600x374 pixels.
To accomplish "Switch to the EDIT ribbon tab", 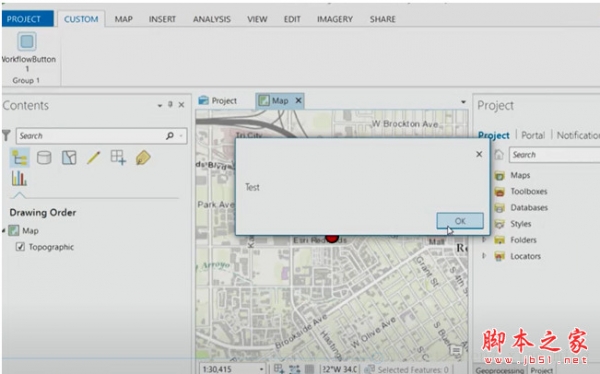I will tap(292, 19).
